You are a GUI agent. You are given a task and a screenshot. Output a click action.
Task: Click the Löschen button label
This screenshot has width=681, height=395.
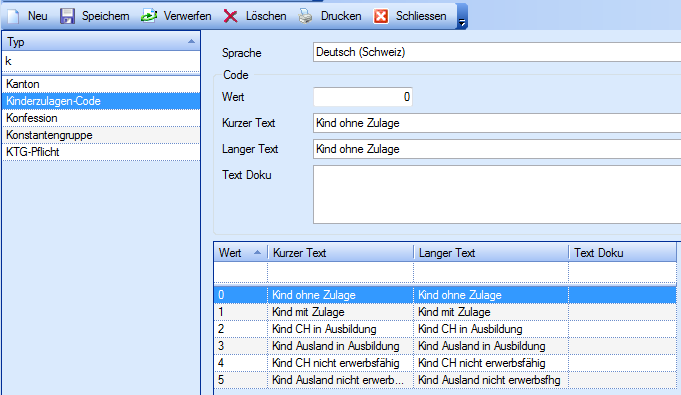click(x=266, y=16)
